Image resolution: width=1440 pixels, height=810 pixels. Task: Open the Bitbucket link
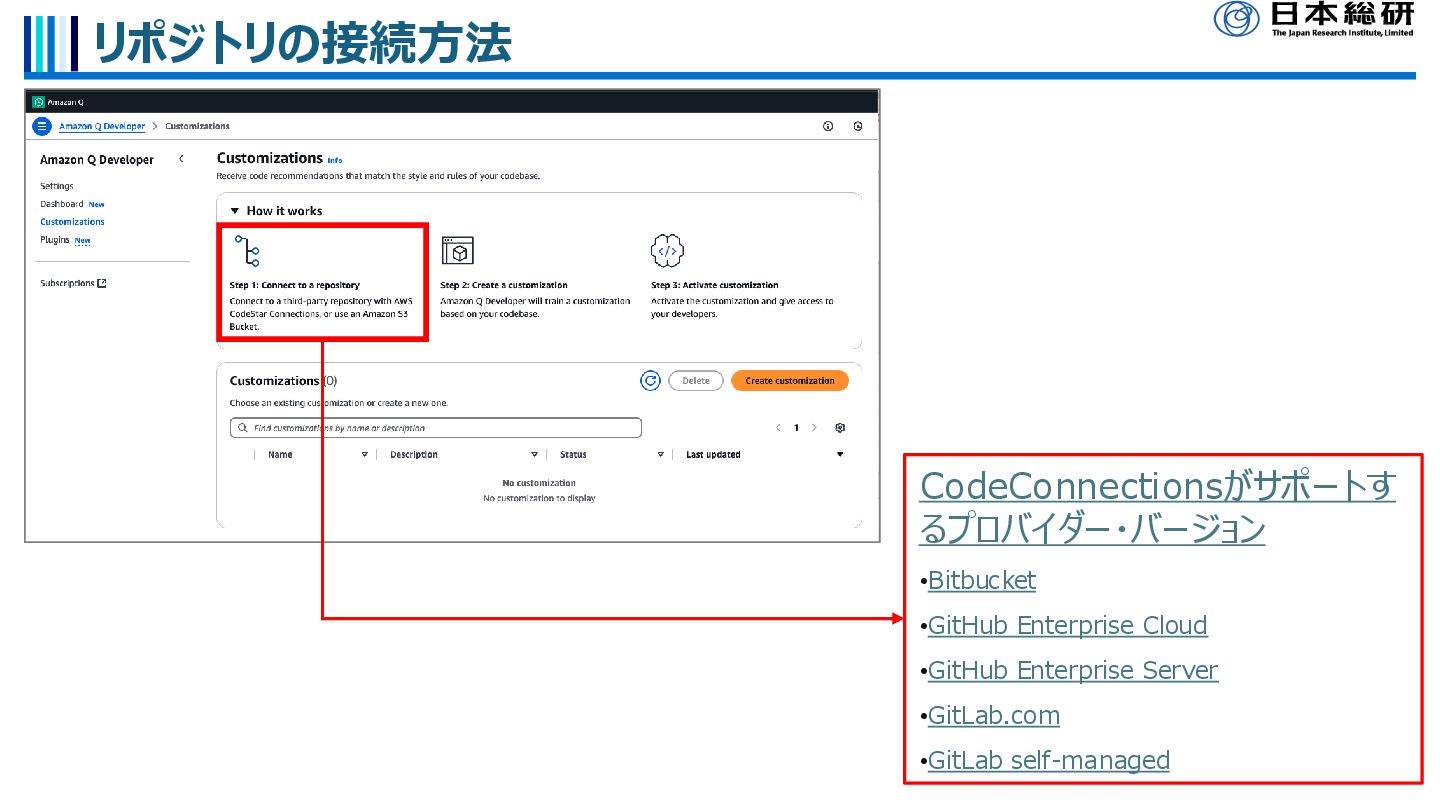click(x=982, y=581)
